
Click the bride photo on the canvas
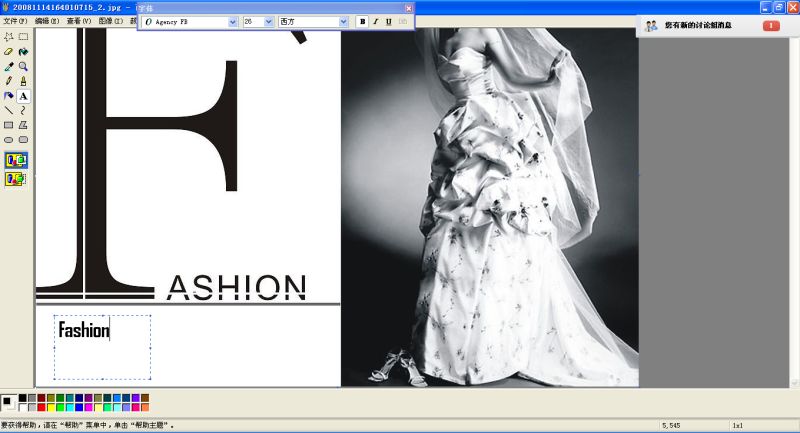(x=490, y=207)
